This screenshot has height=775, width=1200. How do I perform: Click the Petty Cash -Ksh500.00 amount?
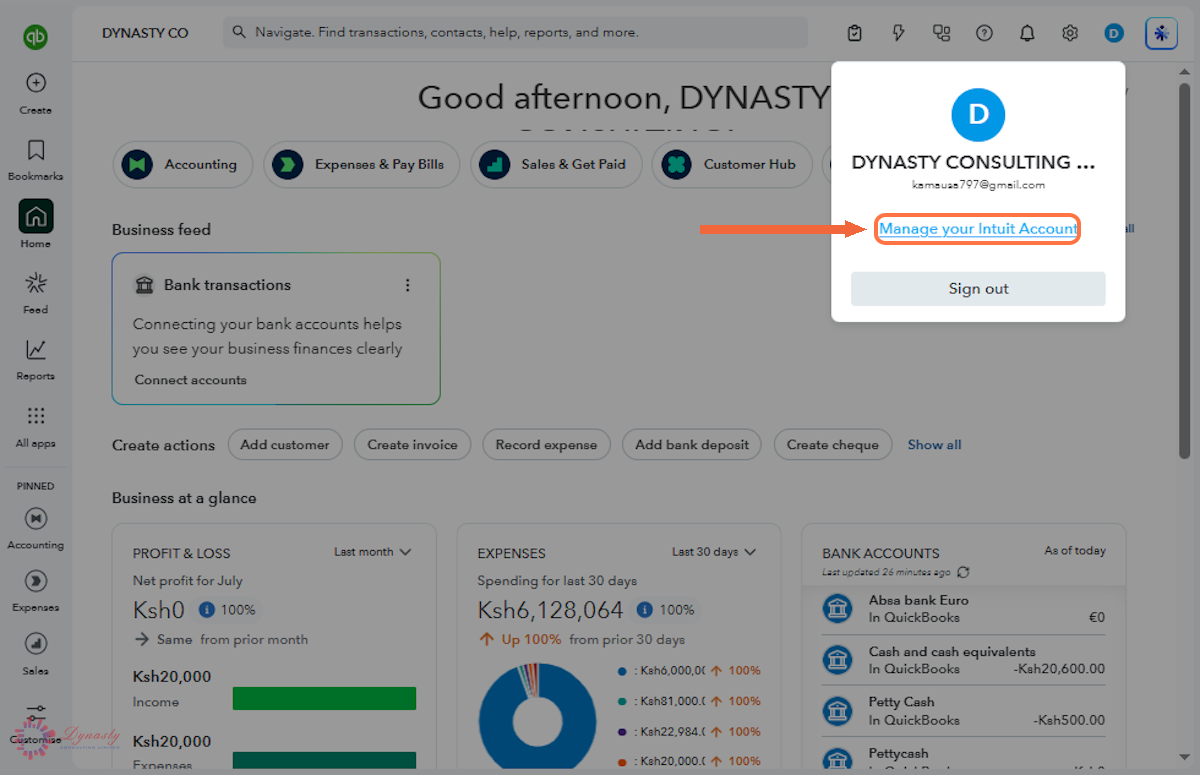[x=1068, y=720]
